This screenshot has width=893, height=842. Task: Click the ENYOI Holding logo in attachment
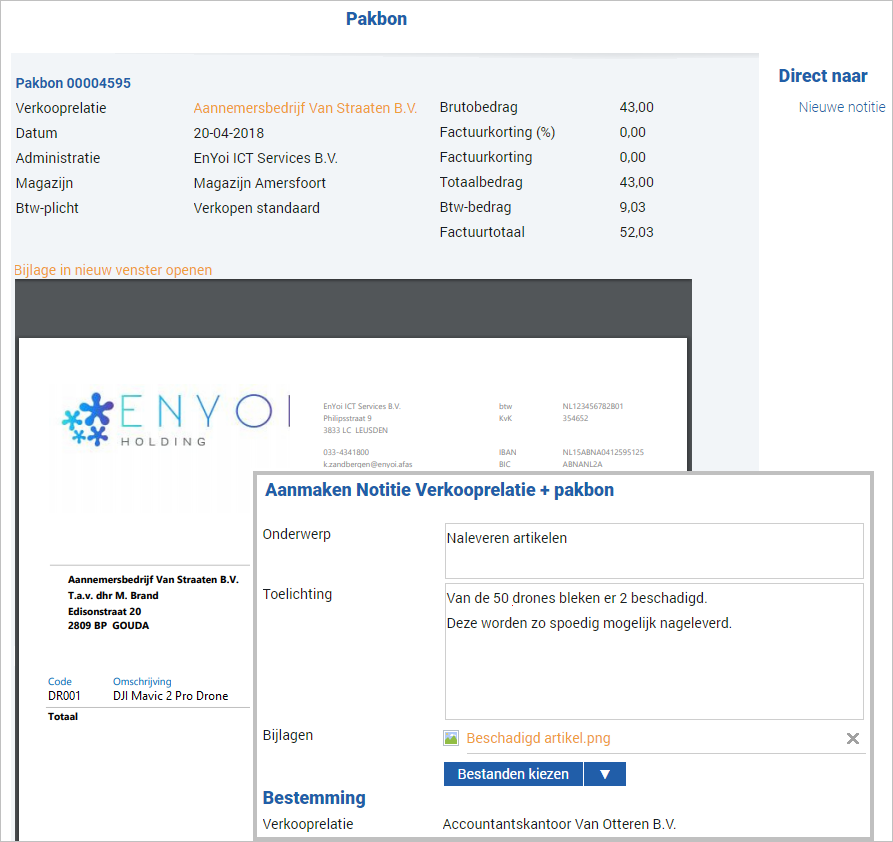(x=177, y=419)
